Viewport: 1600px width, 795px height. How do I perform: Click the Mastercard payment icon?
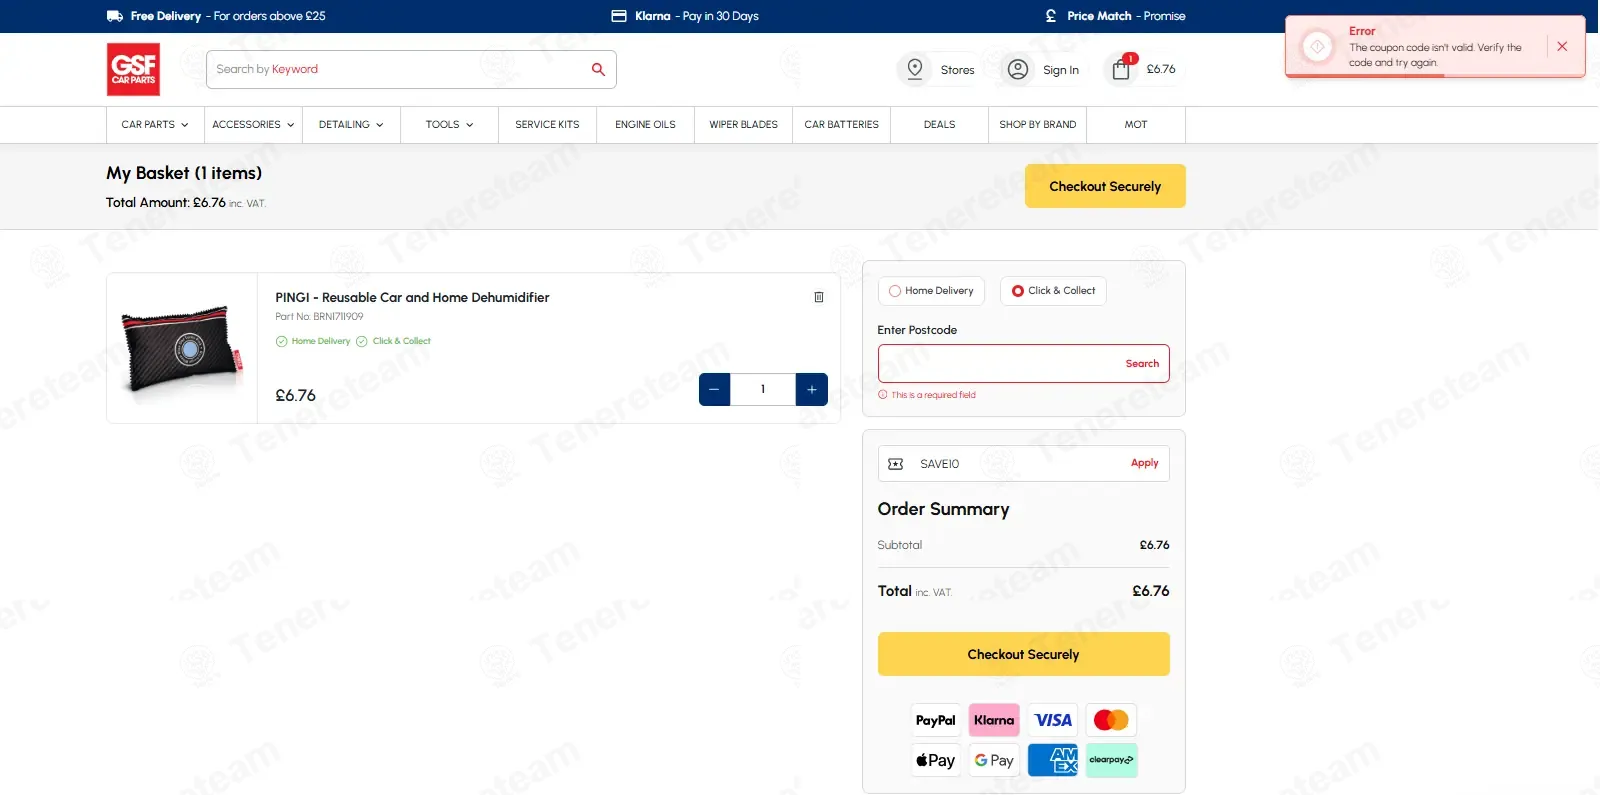[1111, 720]
